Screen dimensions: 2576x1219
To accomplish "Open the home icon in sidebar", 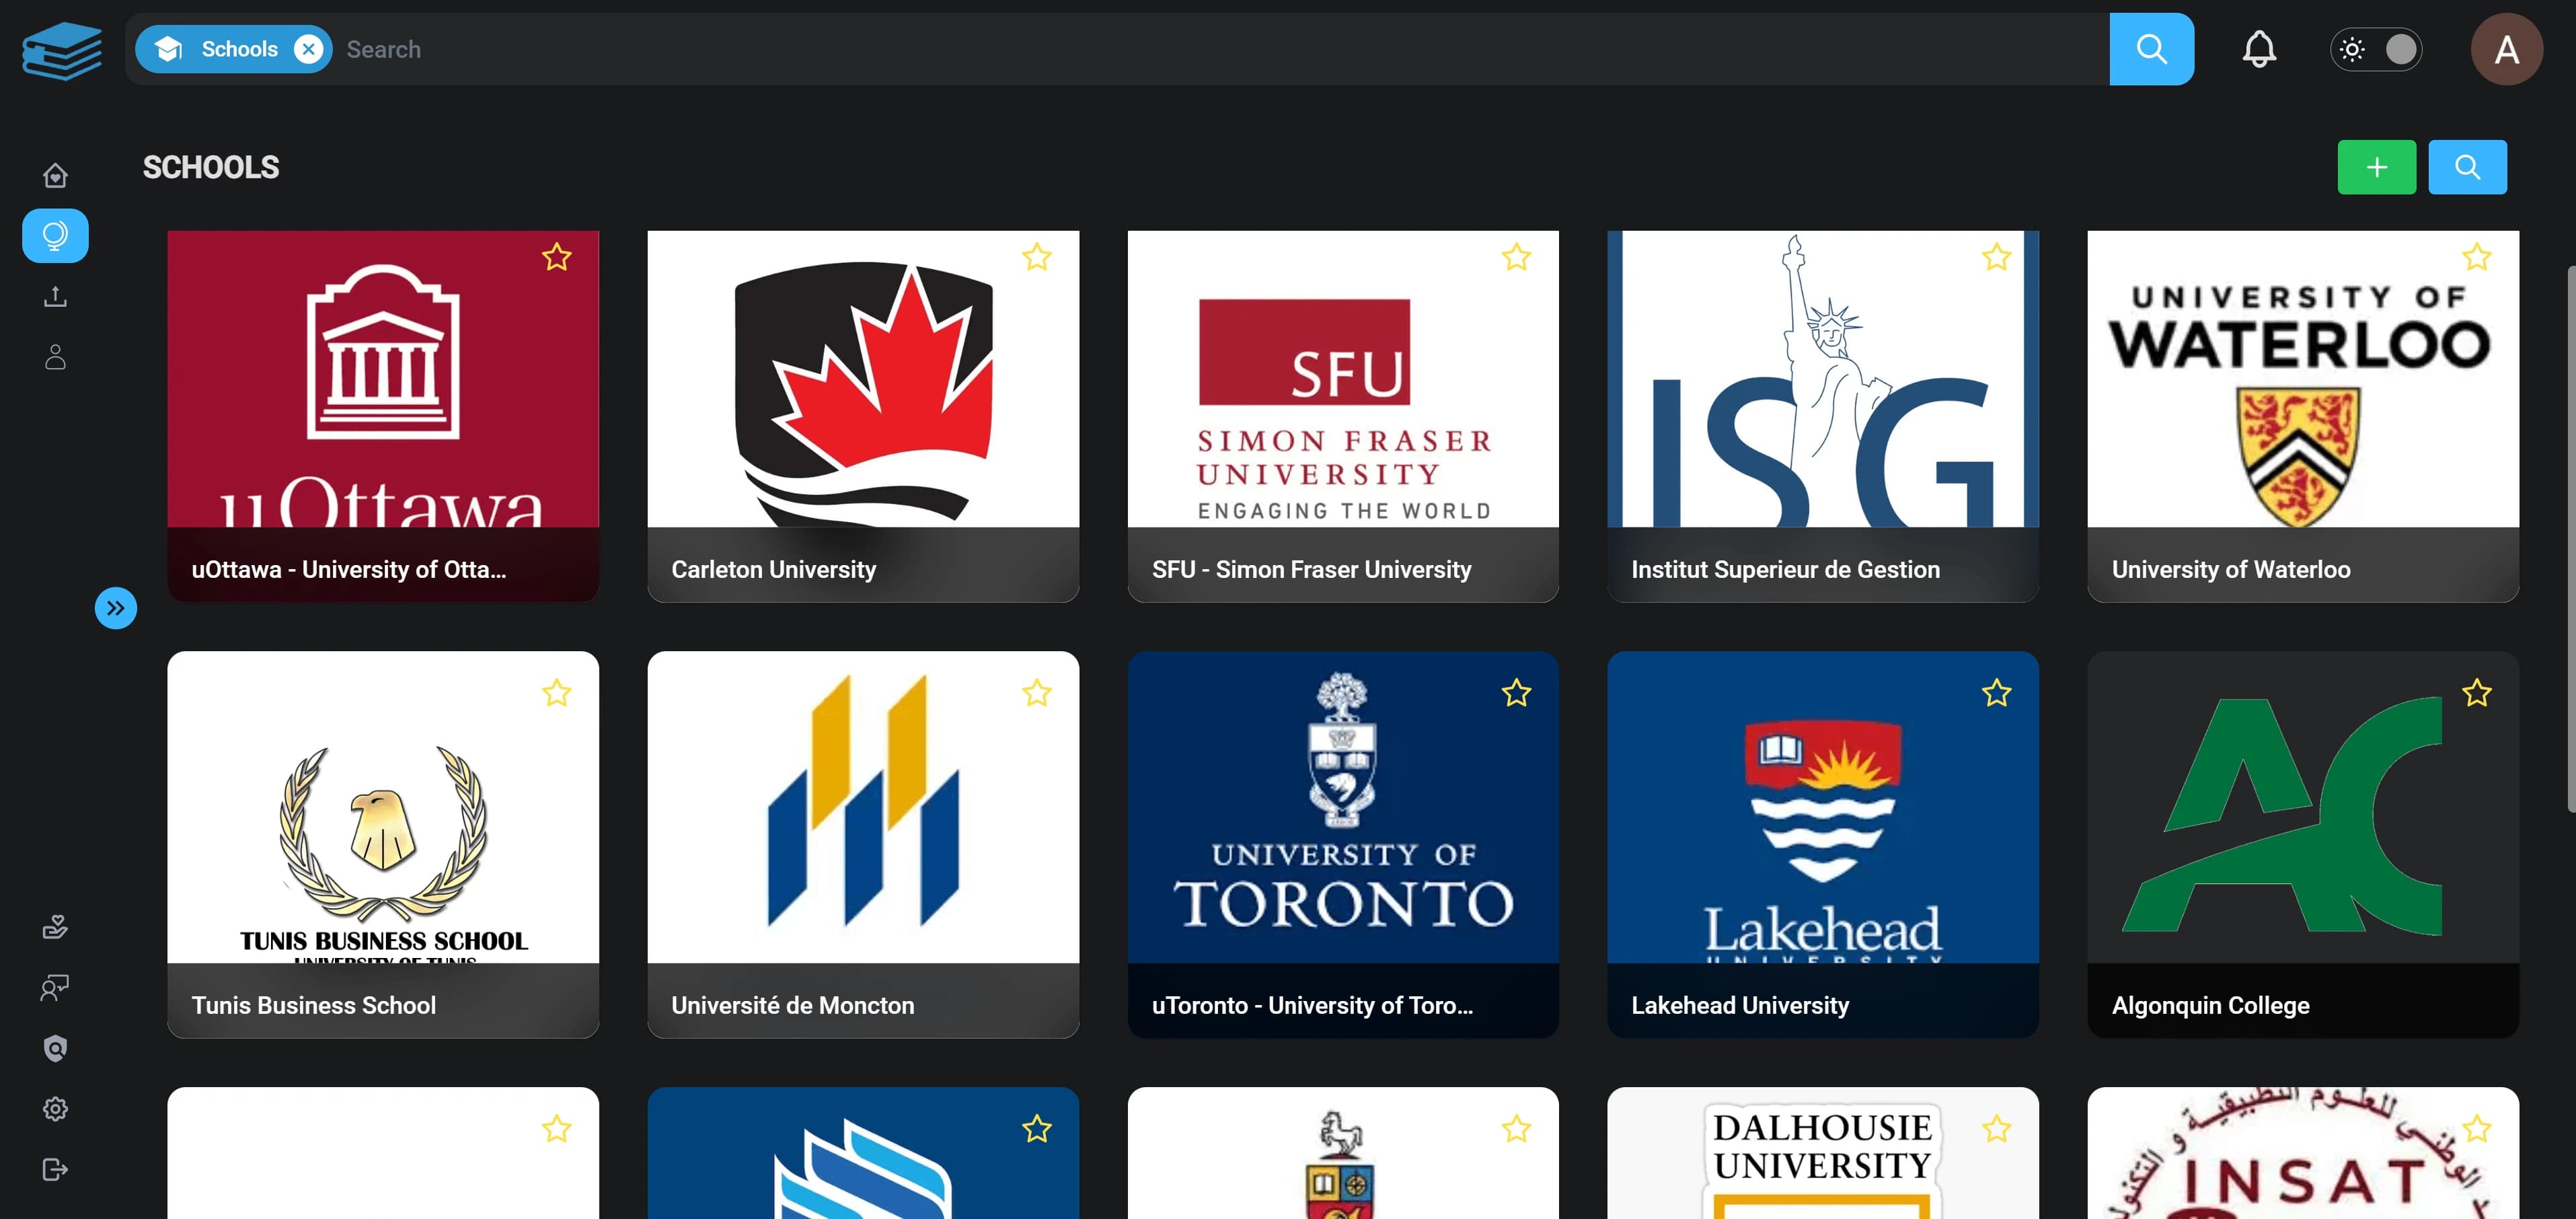I will click(x=55, y=175).
